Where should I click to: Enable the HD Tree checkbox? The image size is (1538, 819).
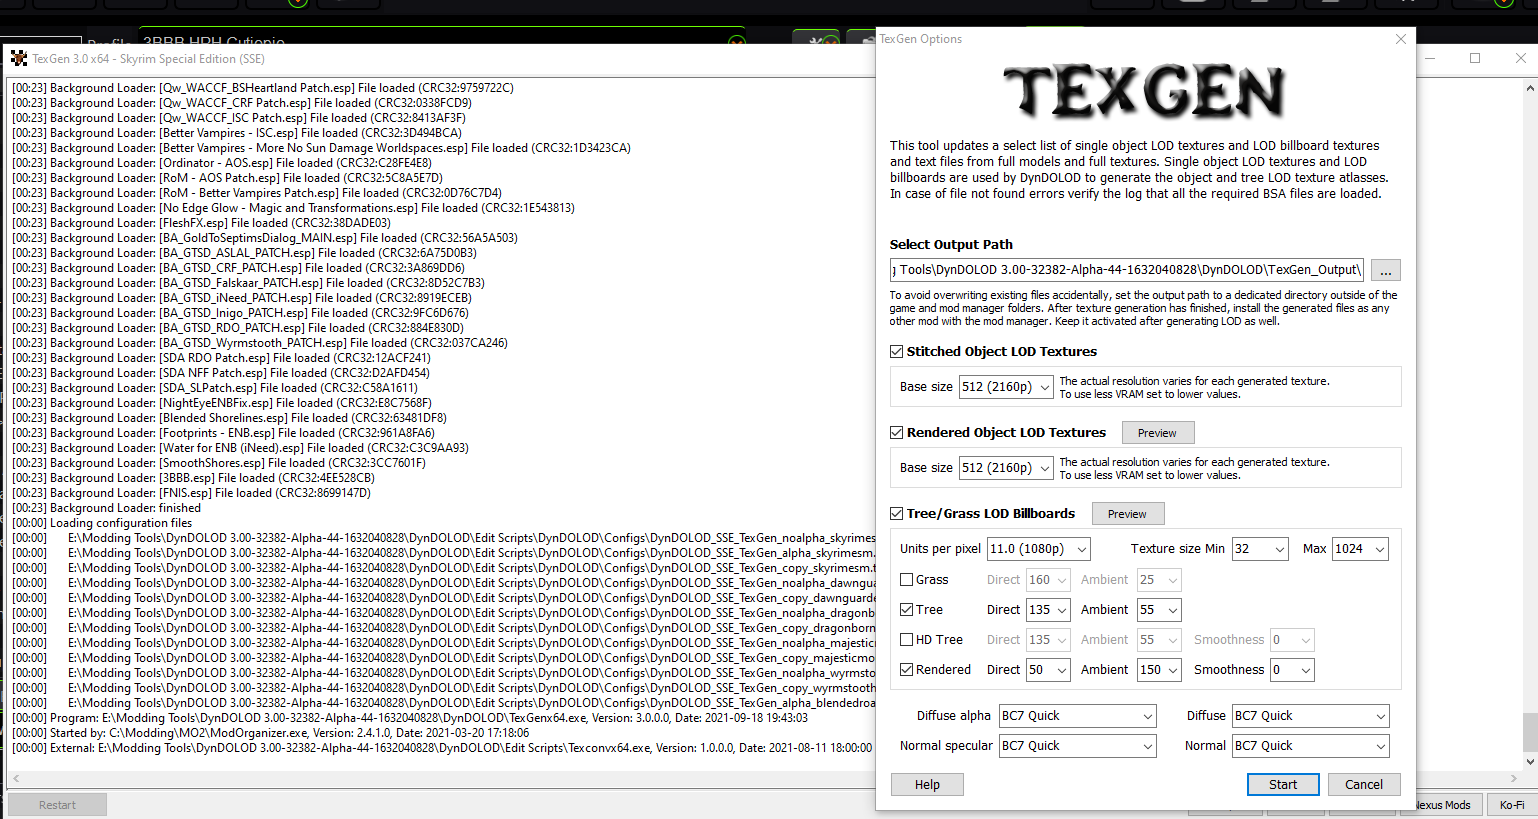(x=907, y=640)
